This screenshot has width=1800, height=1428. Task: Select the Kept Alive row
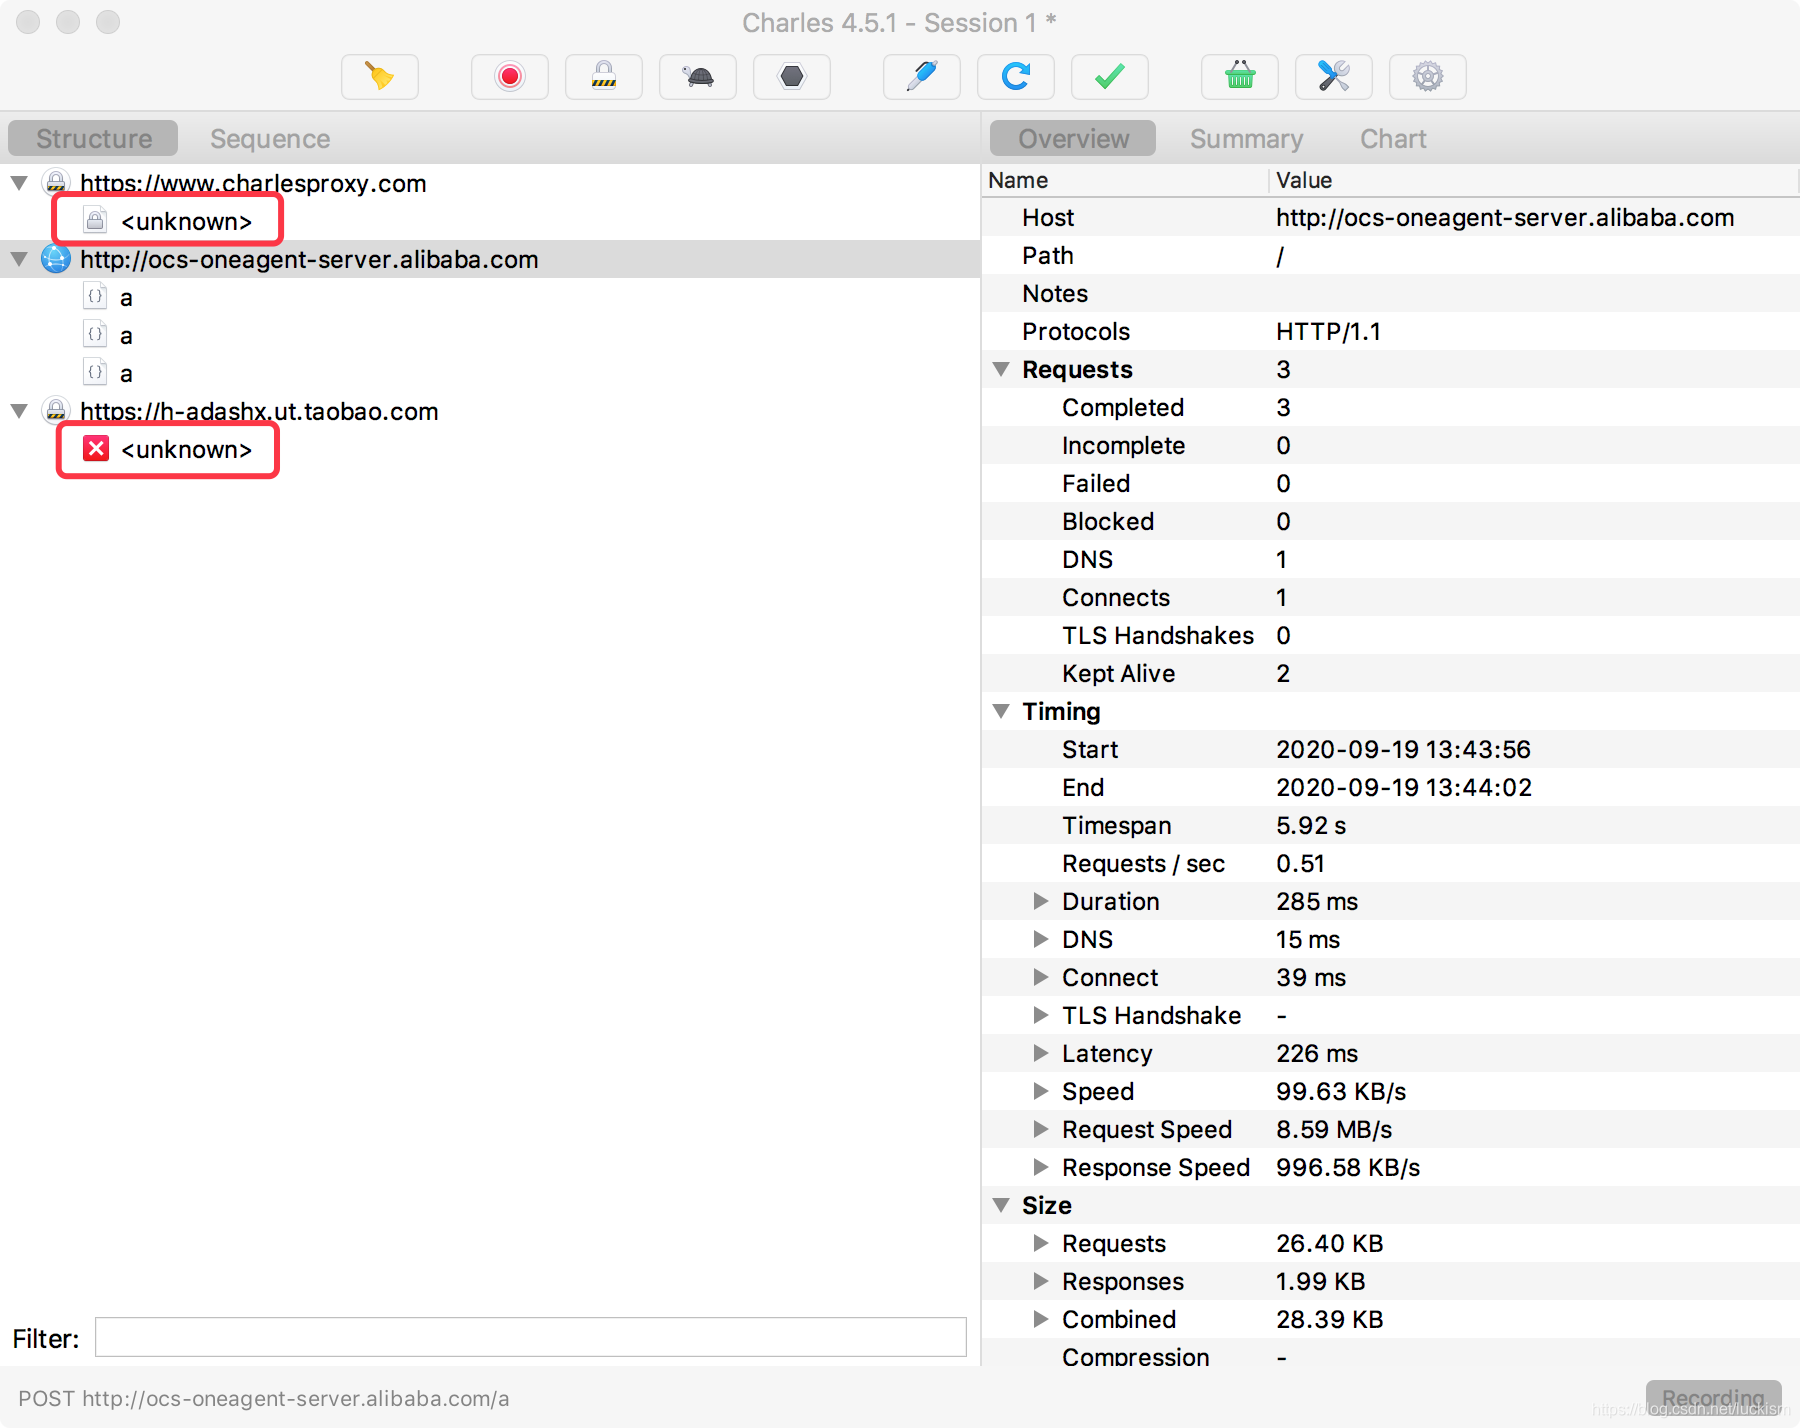[x=1391, y=673]
